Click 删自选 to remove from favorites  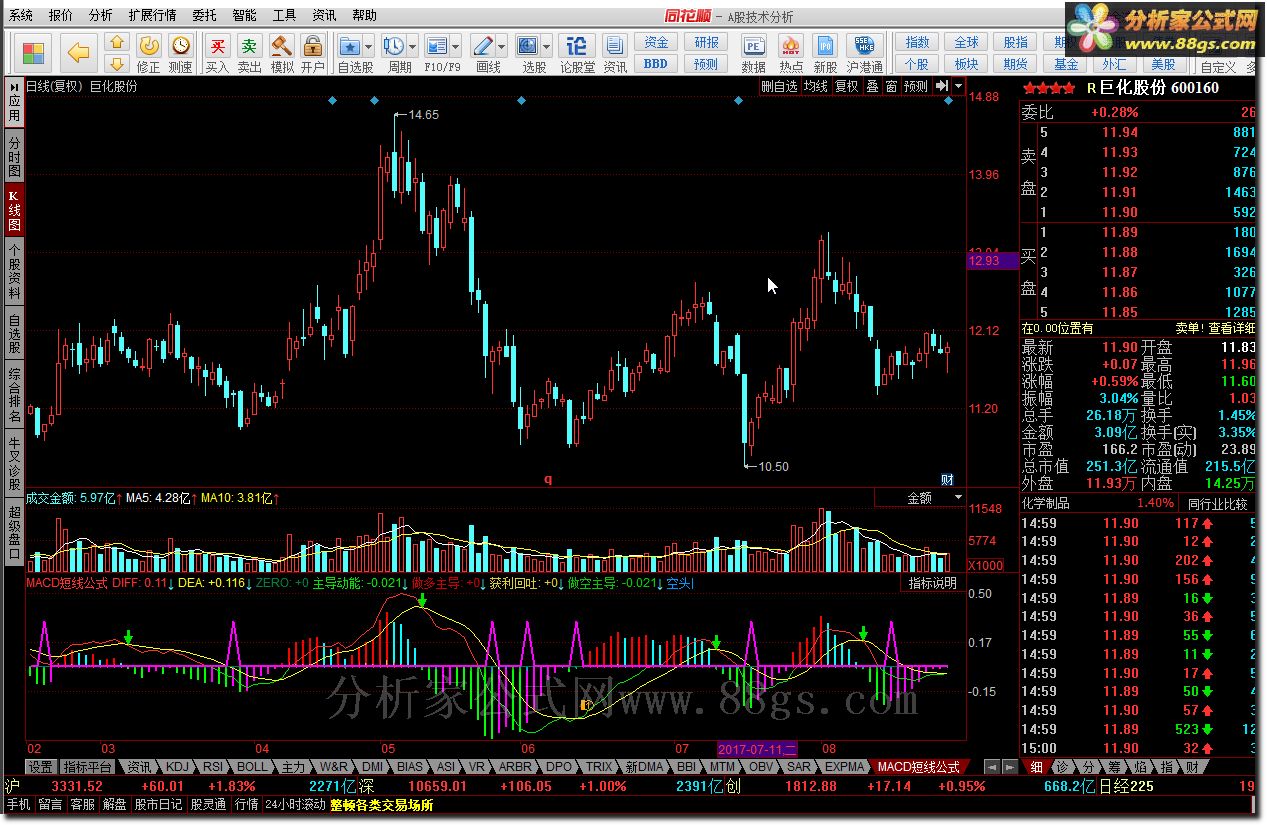[x=779, y=87]
